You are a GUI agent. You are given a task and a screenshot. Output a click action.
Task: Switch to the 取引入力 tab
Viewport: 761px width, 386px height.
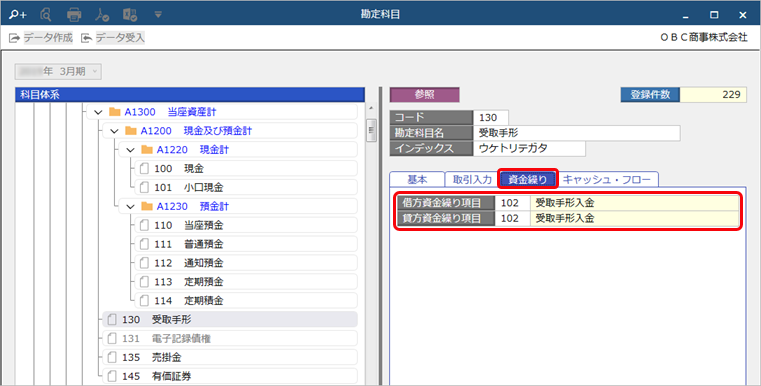point(472,180)
